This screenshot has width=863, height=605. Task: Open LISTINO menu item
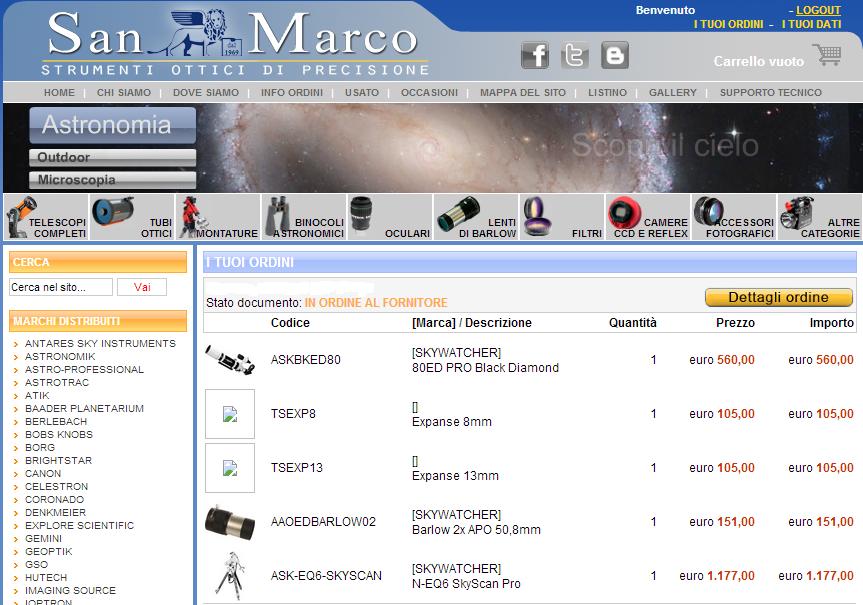coord(607,92)
